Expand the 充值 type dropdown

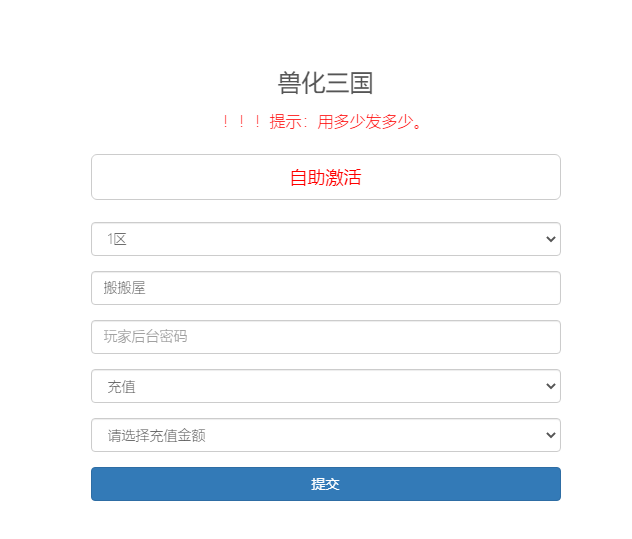(x=325, y=386)
